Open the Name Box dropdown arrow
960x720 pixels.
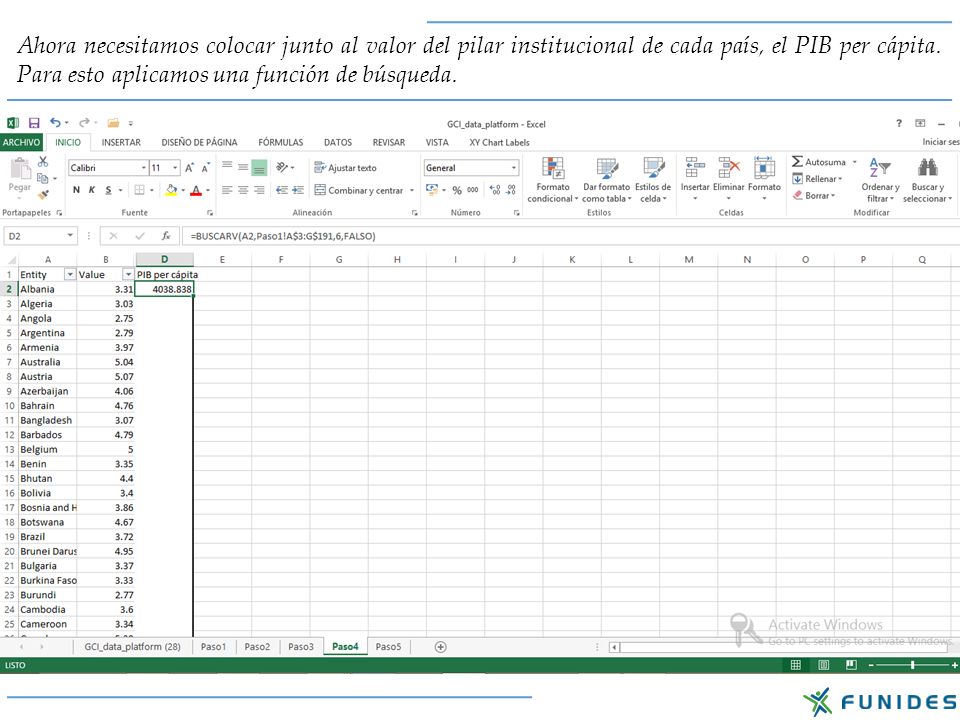[x=70, y=236]
